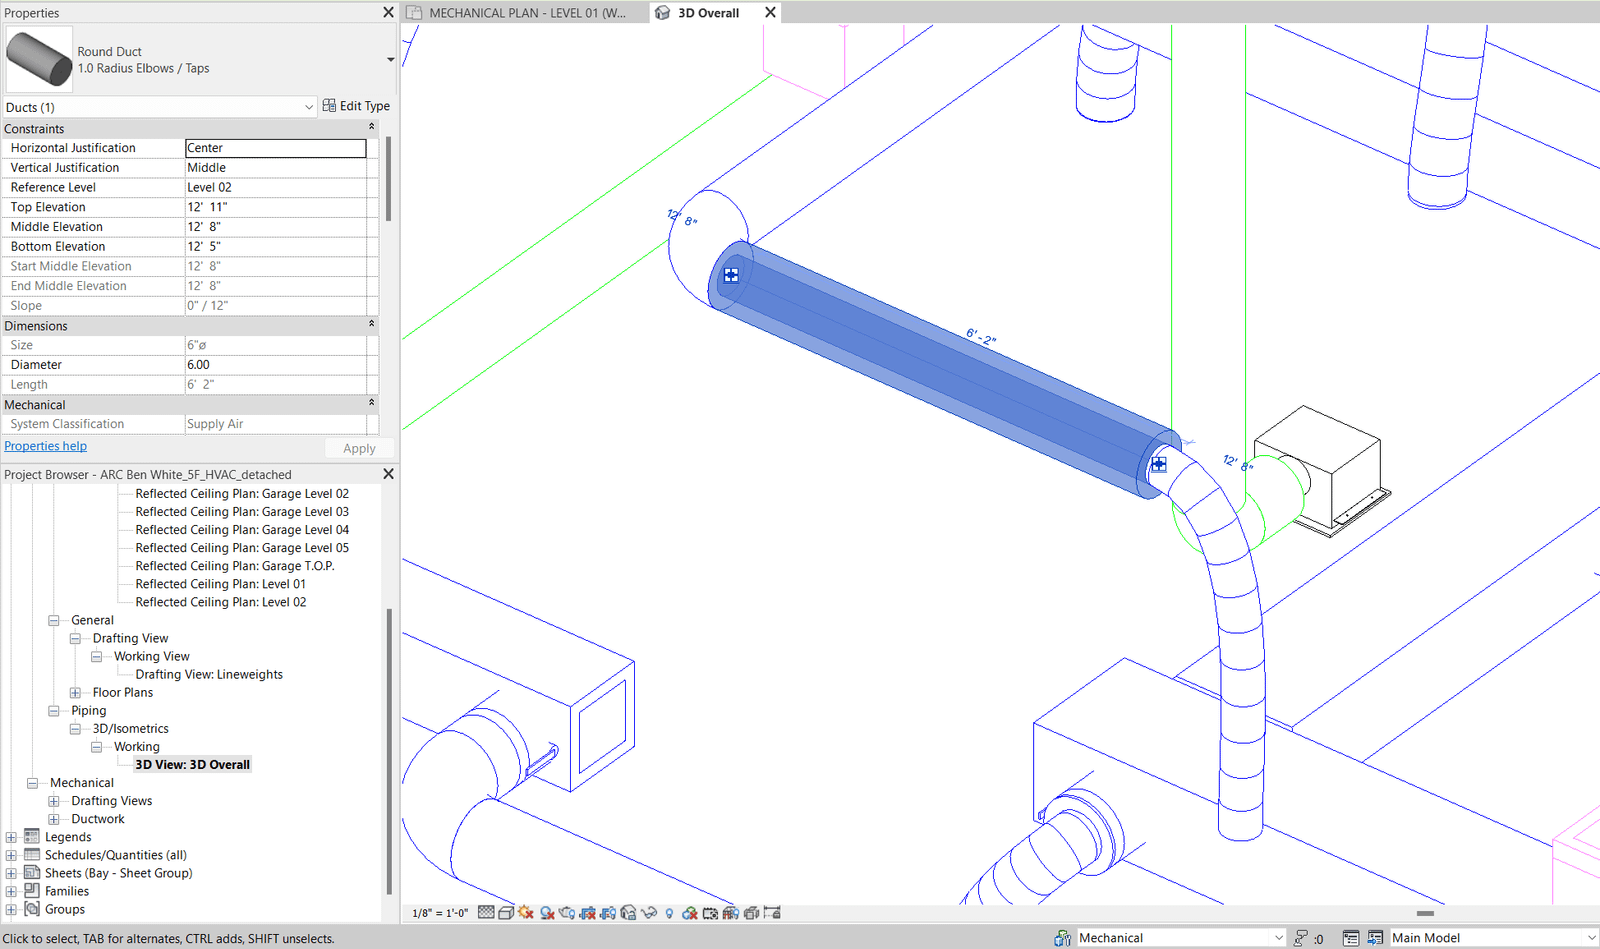Select 3D View: 3D Overall in browser

point(192,764)
